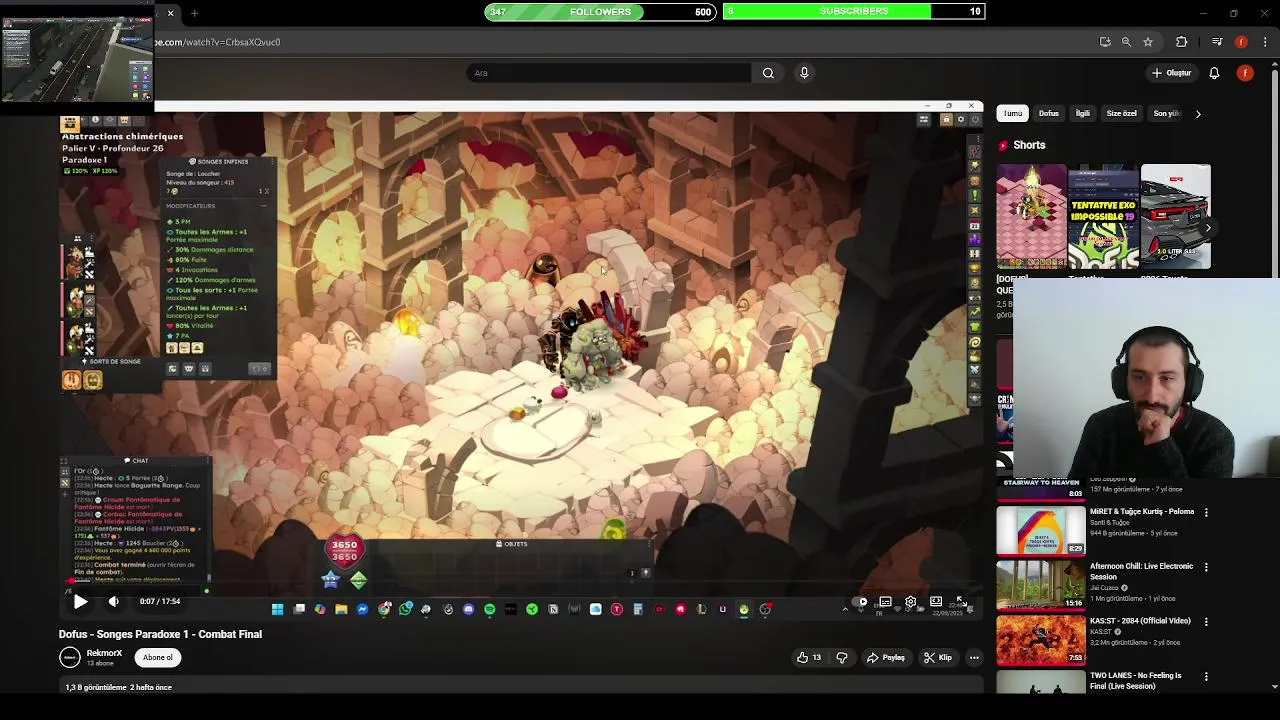Create a clip with Klip
1280x720 pixels.
point(938,658)
